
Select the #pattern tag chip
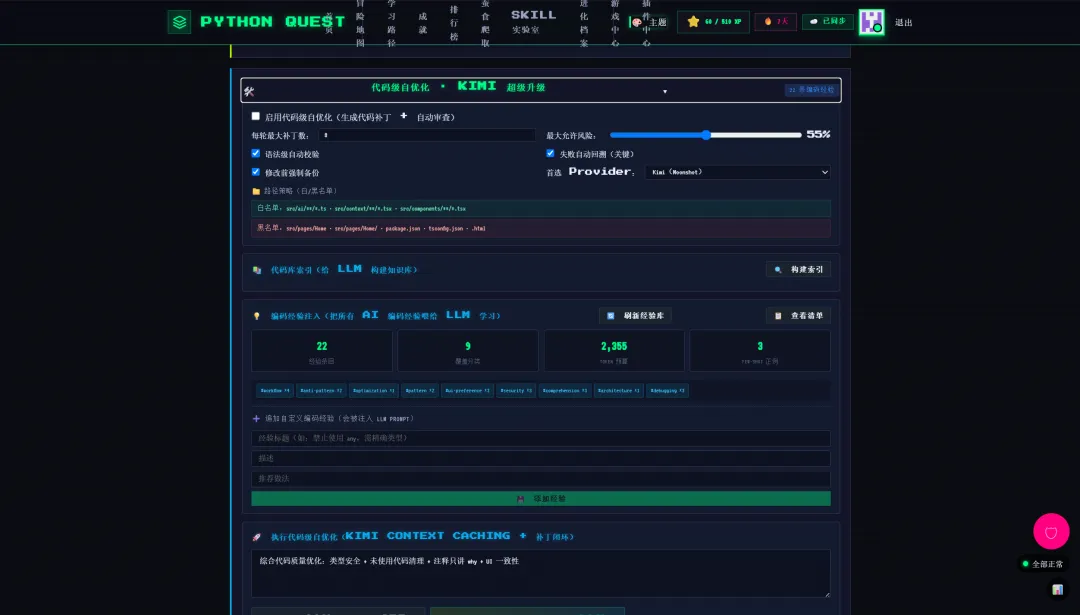tap(420, 390)
